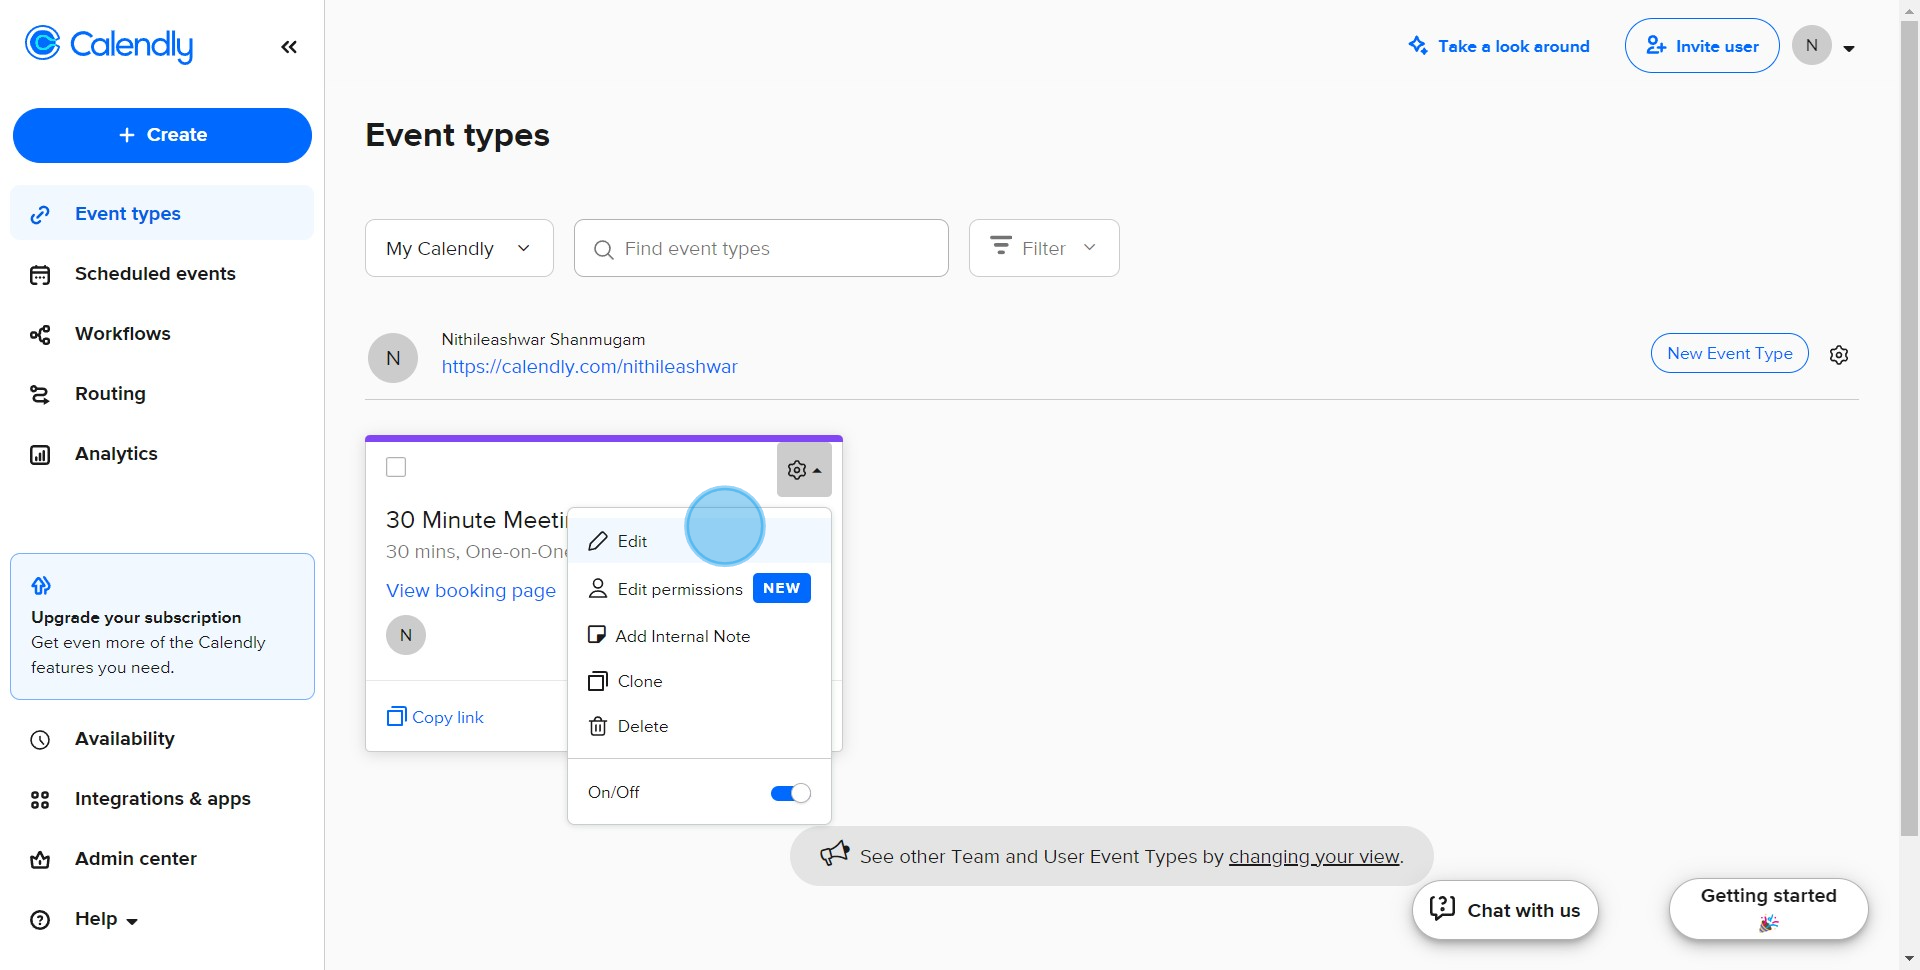
Task: Open Workflows section
Action: coord(122,334)
